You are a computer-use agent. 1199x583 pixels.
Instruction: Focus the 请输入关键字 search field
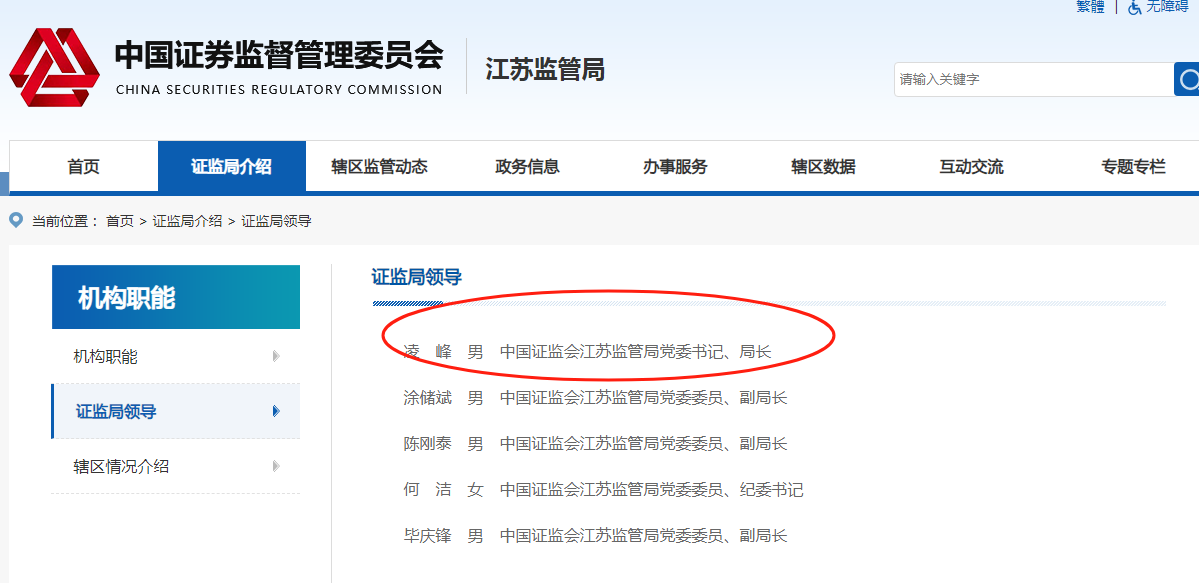1034,80
